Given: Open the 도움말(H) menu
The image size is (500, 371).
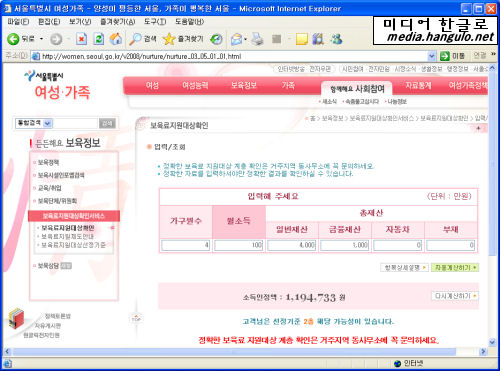Looking at the screenshot, I should 189,22.
